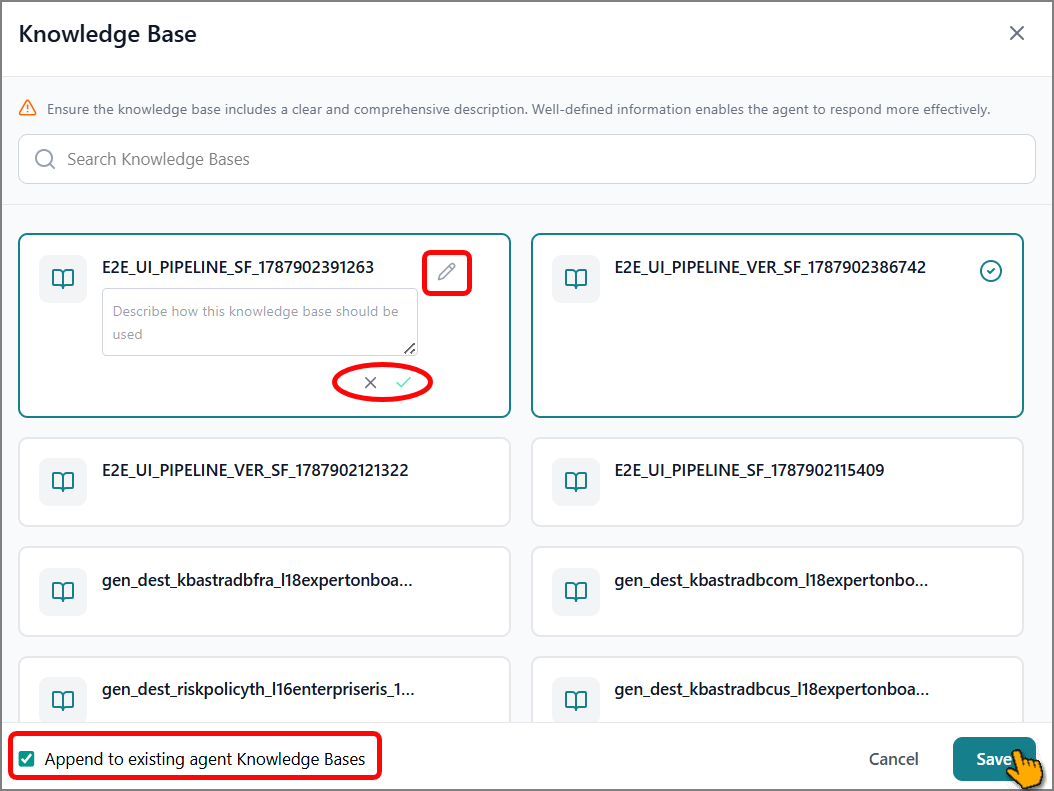Select gen_dest_kbastradbcom_l18expertonbo... knowledge base

tap(777, 591)
